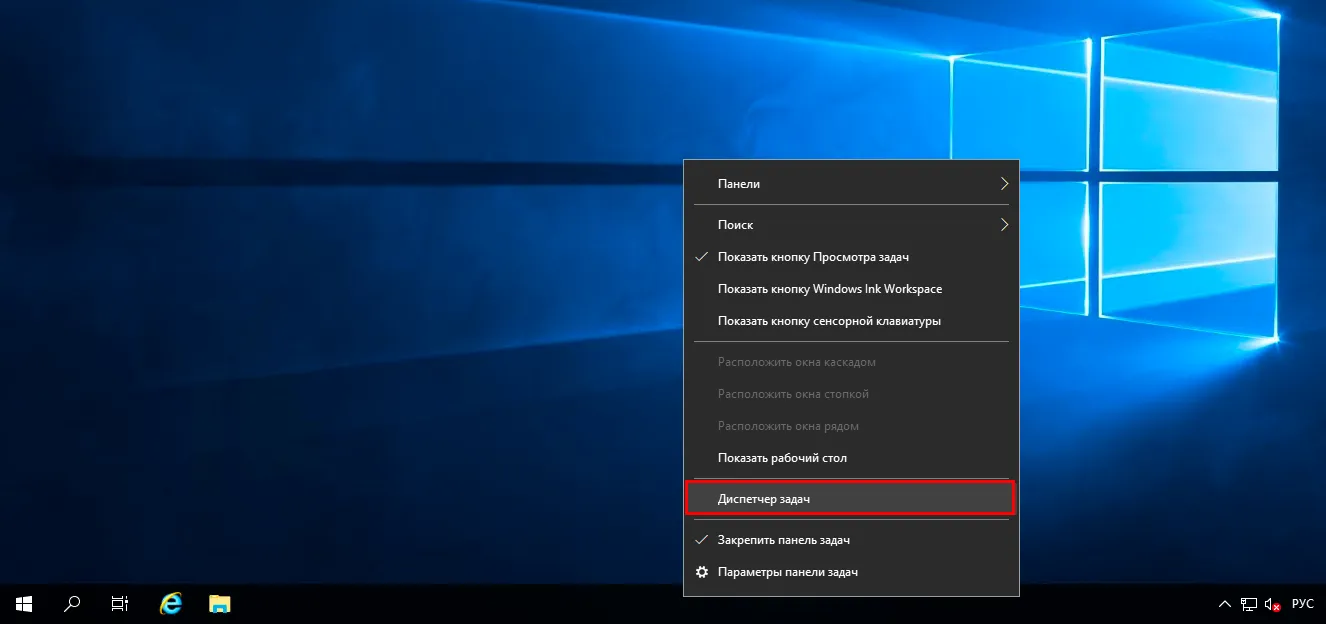Enable Показать кнопку Windows Ink Workspace
The image size is (1326, 624).
(x=829, y=289)
